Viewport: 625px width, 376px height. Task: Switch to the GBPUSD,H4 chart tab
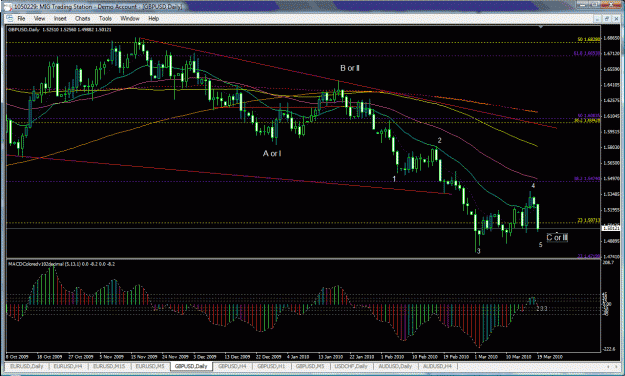point(232,366)
